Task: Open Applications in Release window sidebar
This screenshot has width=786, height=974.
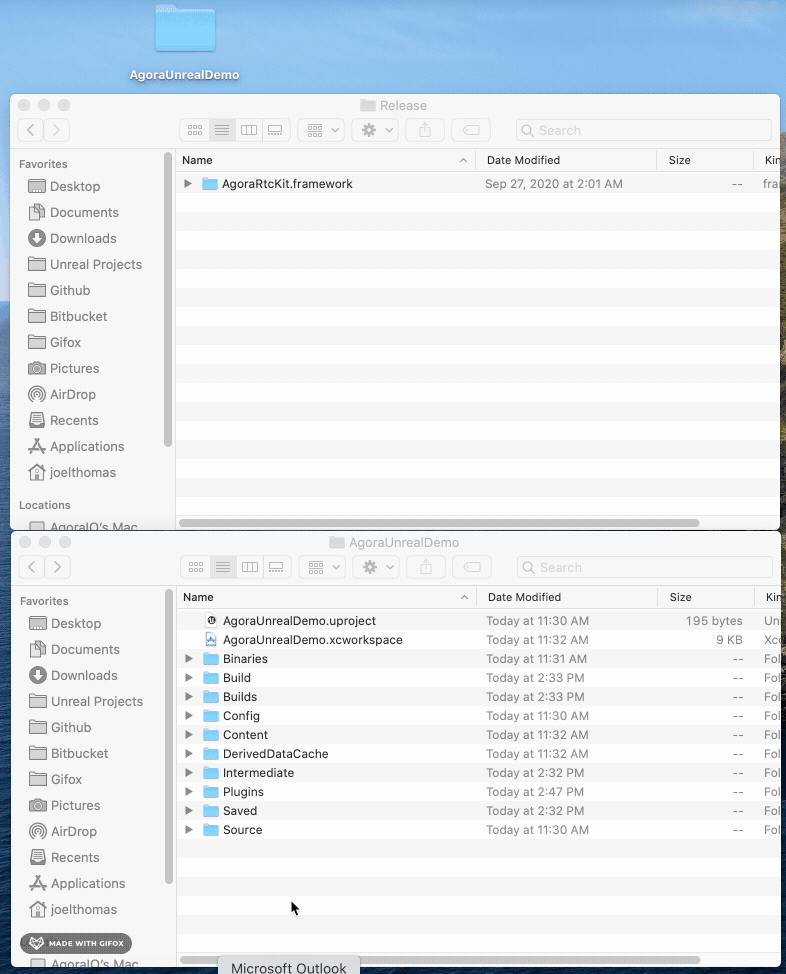Action: [x=76, y=447]
